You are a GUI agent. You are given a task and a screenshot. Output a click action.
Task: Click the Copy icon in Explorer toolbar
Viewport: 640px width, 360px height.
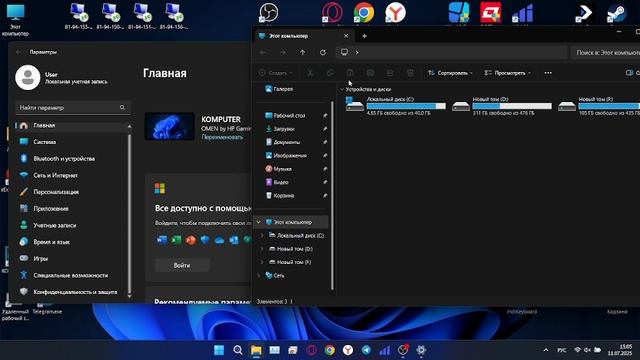point(330,73)
